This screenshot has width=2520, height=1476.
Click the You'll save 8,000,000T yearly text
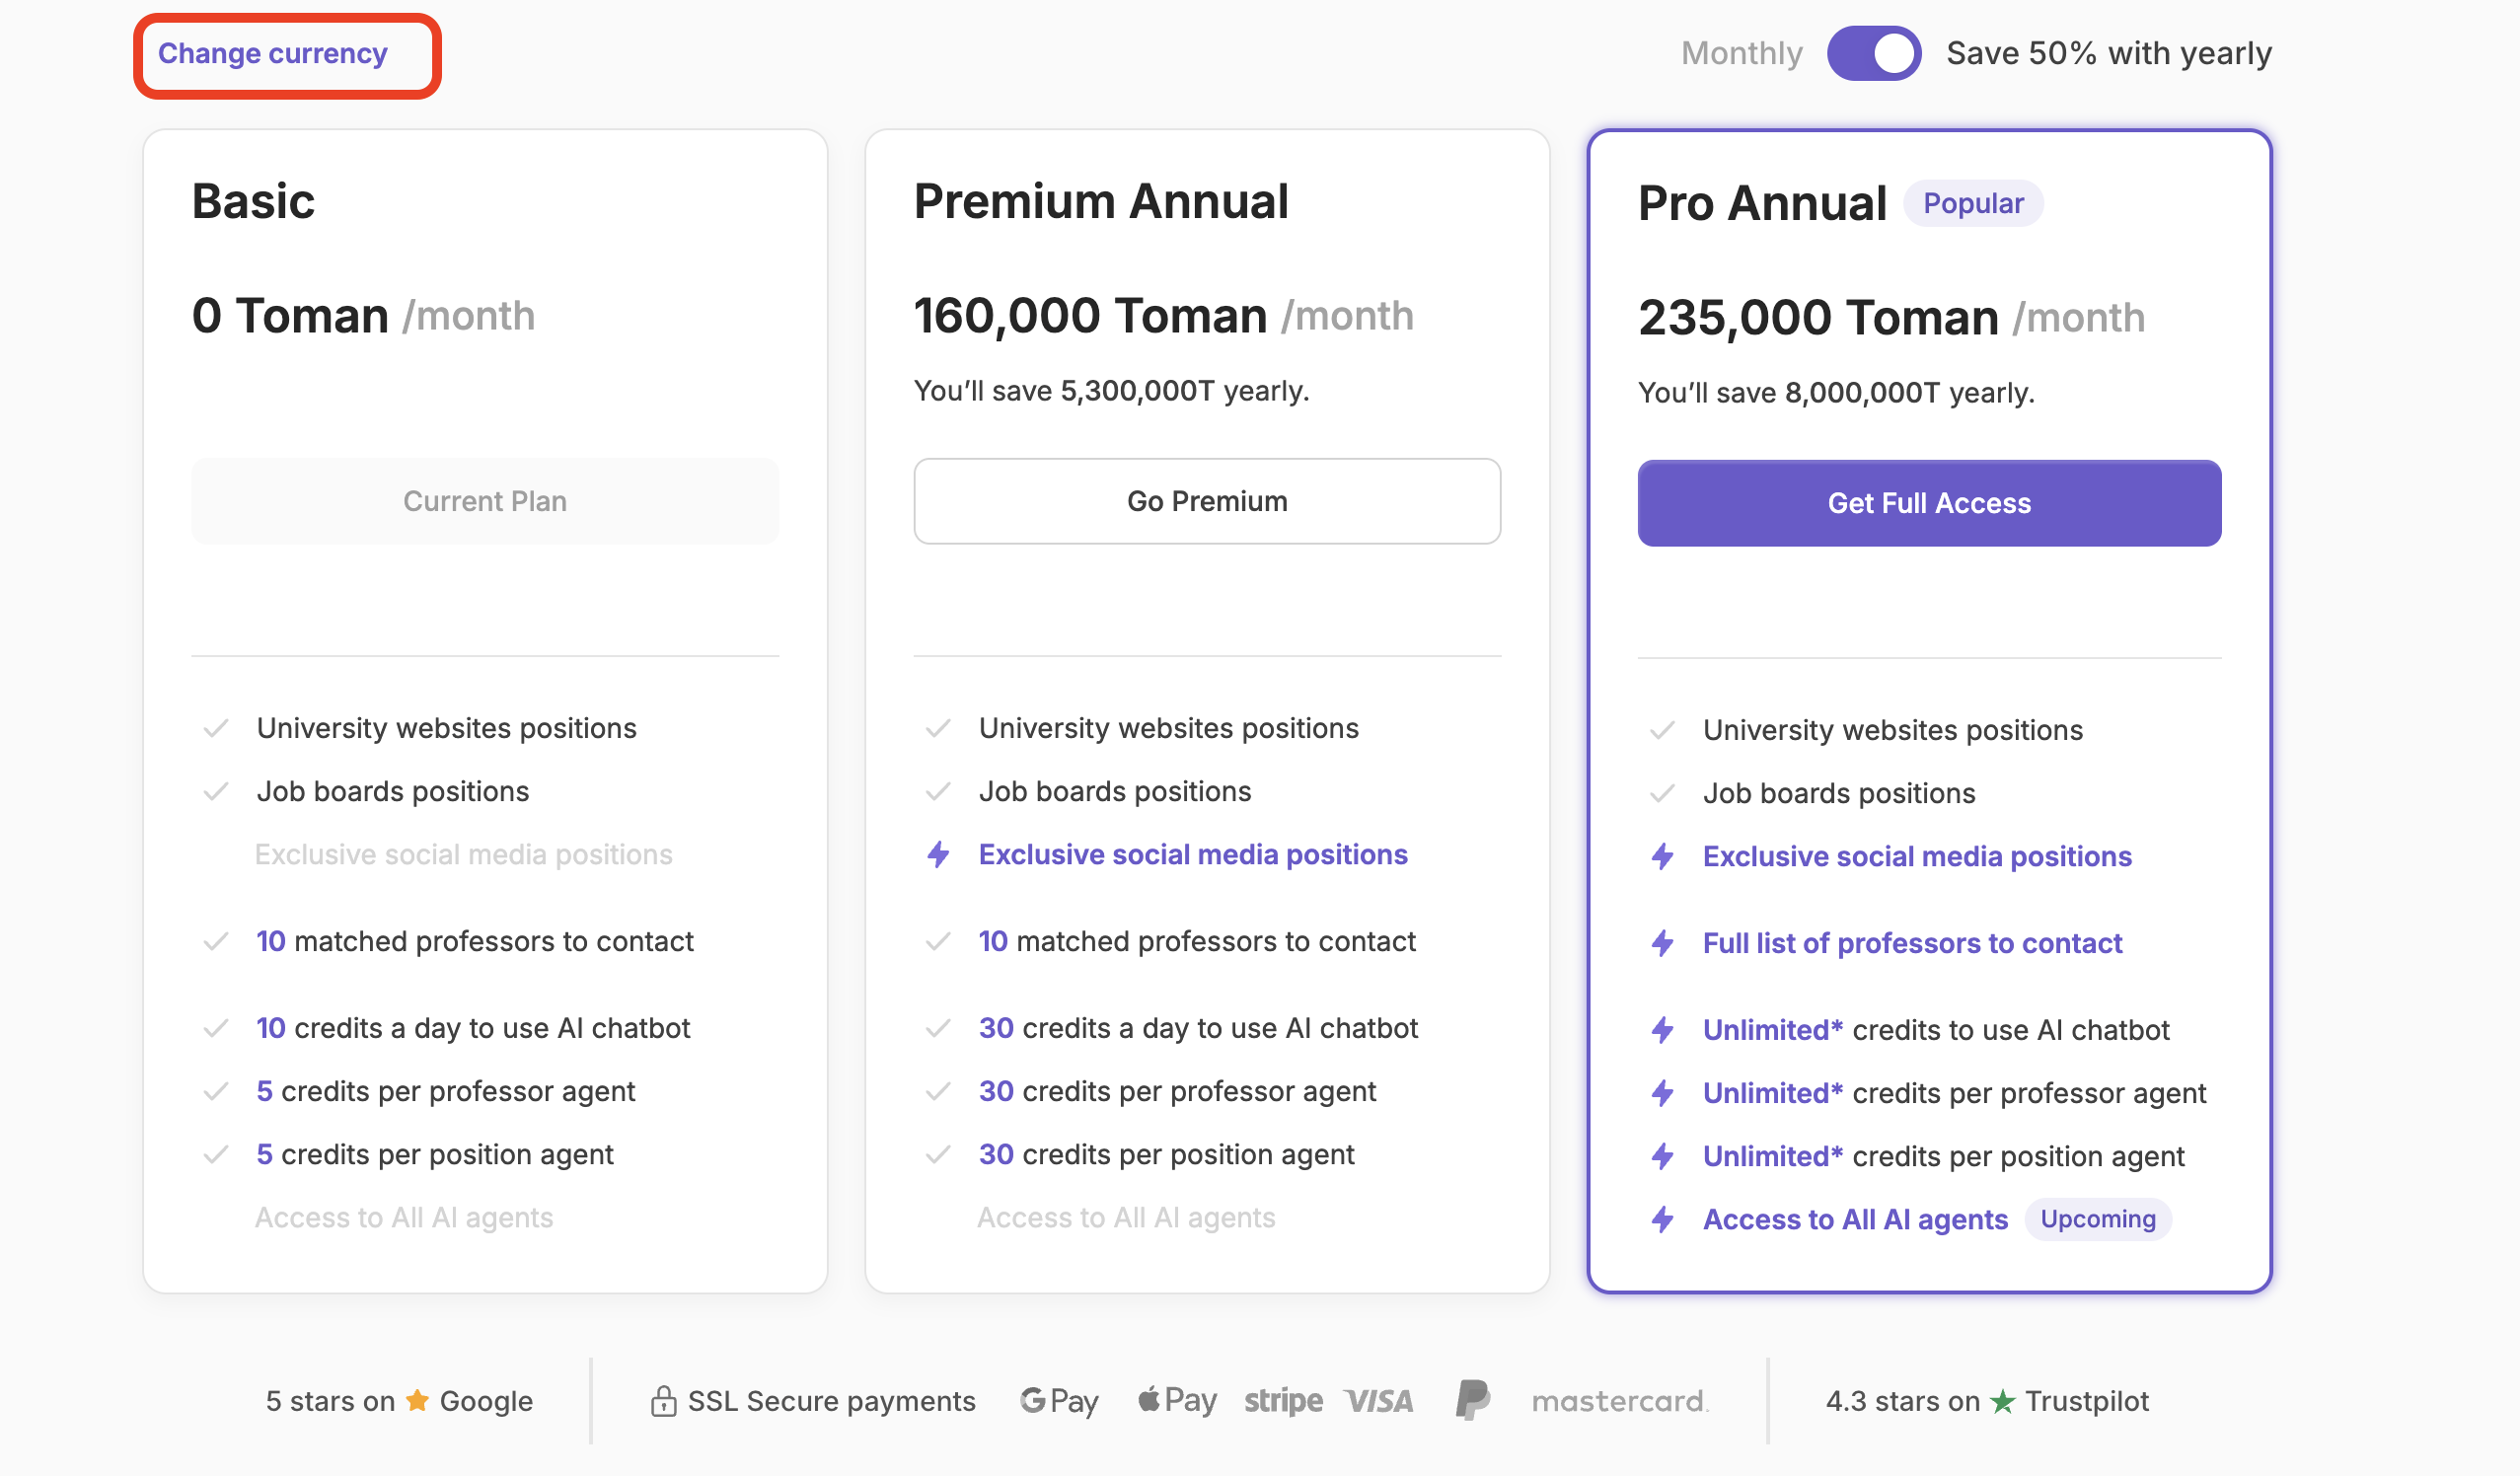click(x=1836, y=393)
